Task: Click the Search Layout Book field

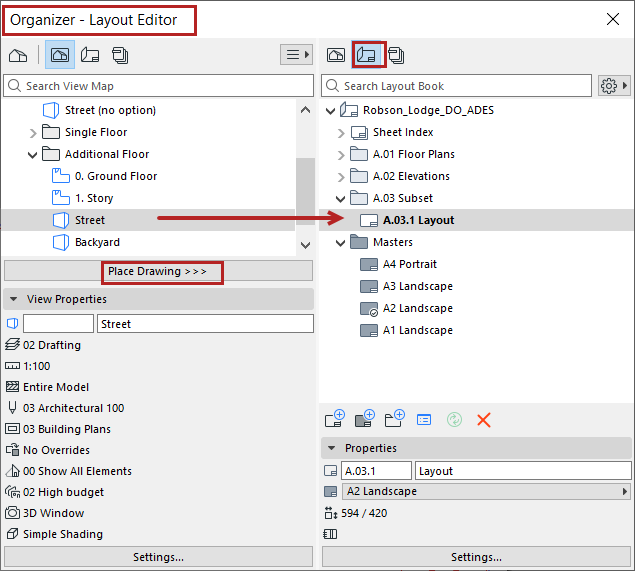Action: click(456, 86)
